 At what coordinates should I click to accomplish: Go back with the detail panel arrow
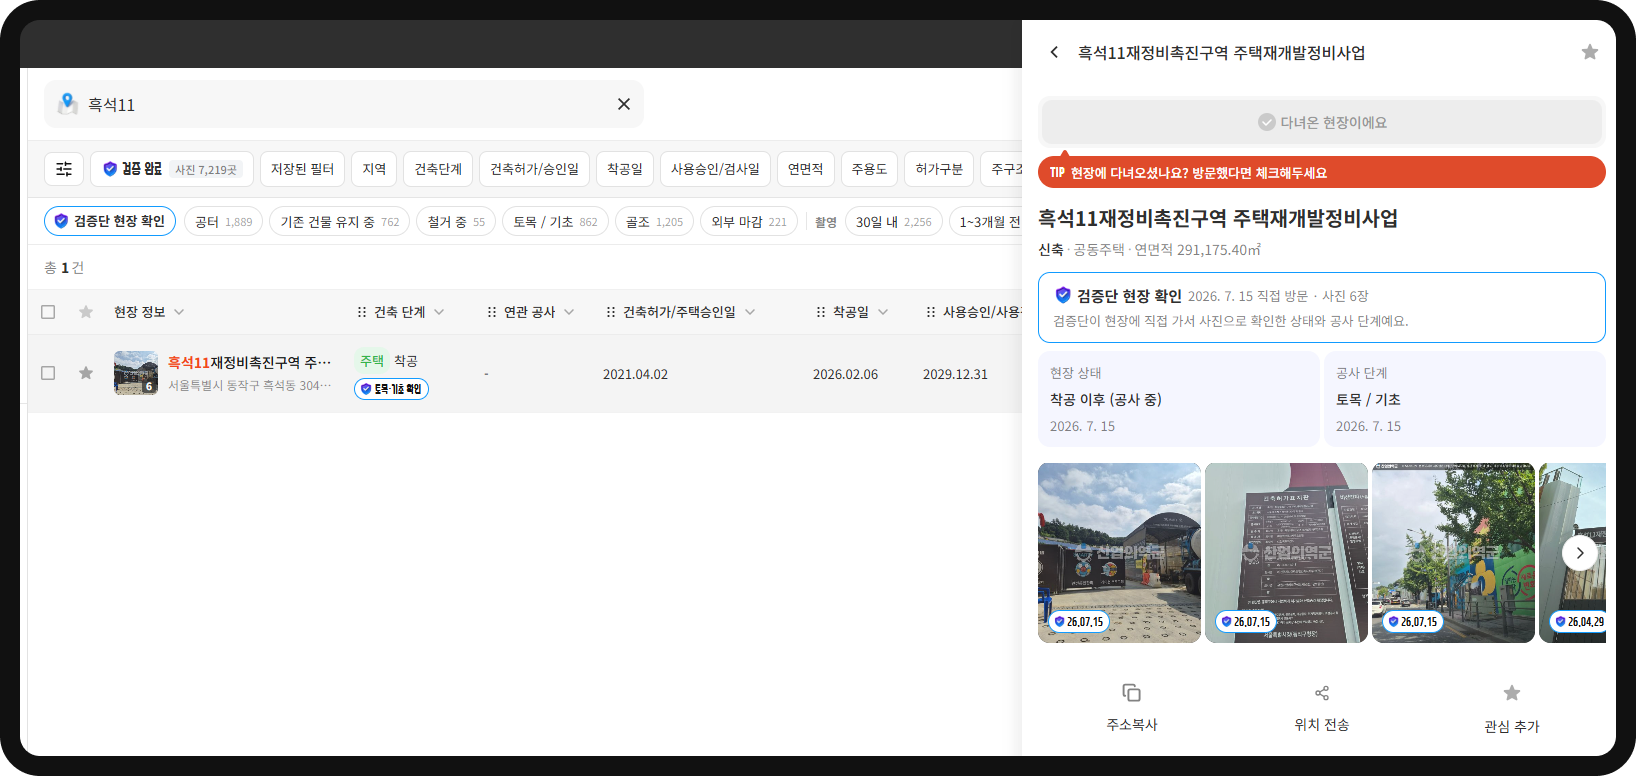point(1054,52)
